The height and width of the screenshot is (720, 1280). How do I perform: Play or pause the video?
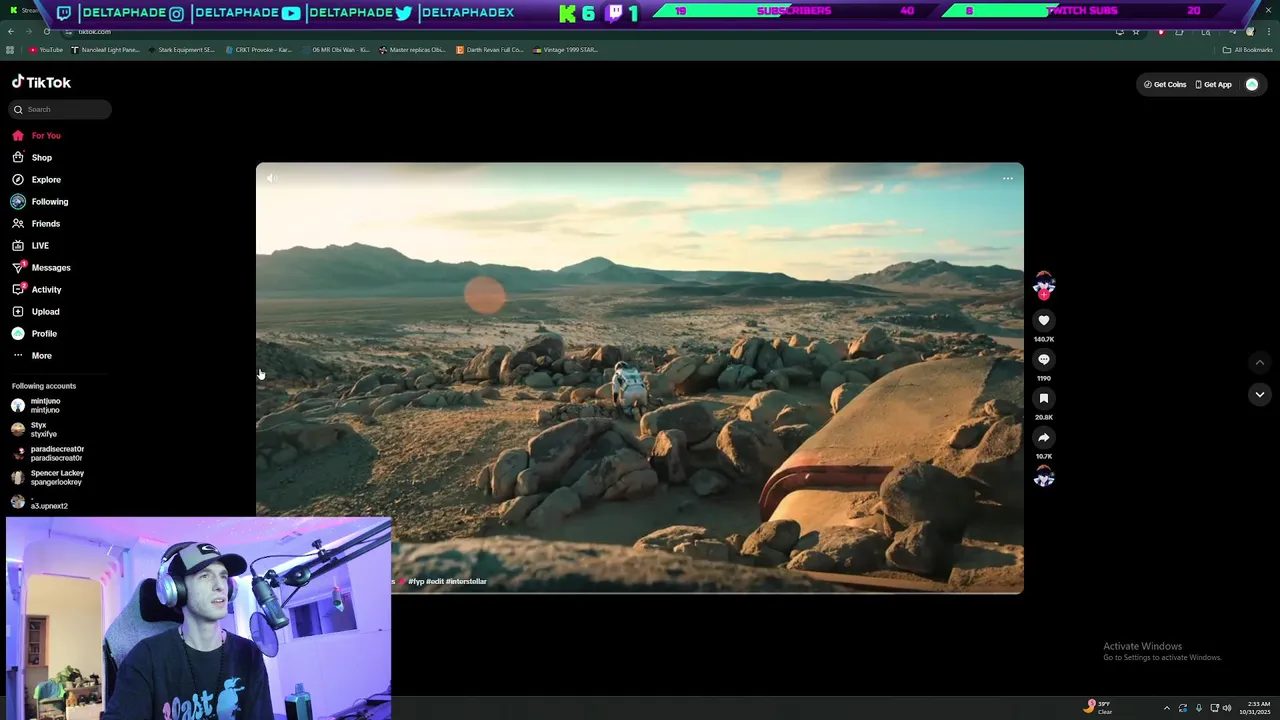click(640, 378)
